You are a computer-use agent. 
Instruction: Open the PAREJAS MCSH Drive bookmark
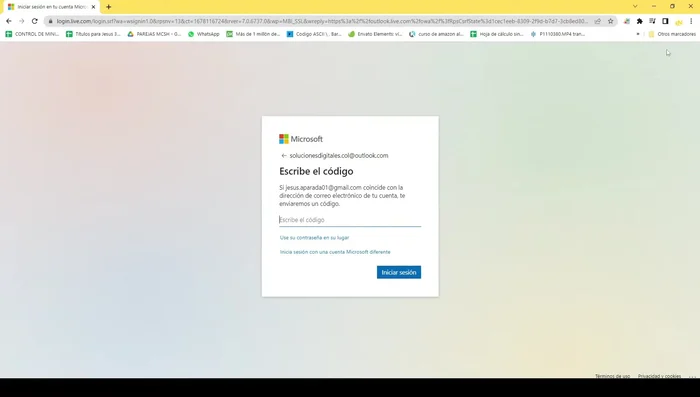(x=154, y=34)
